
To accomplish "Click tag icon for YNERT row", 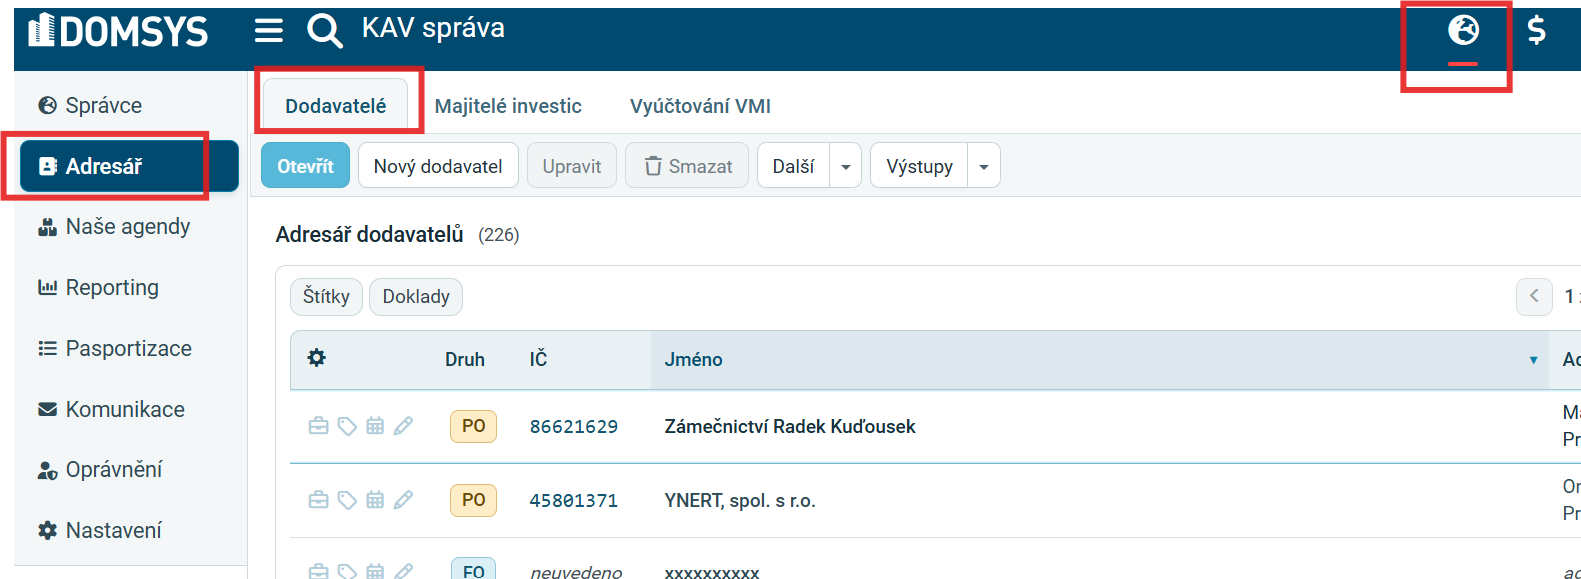I will coord(347,500).
